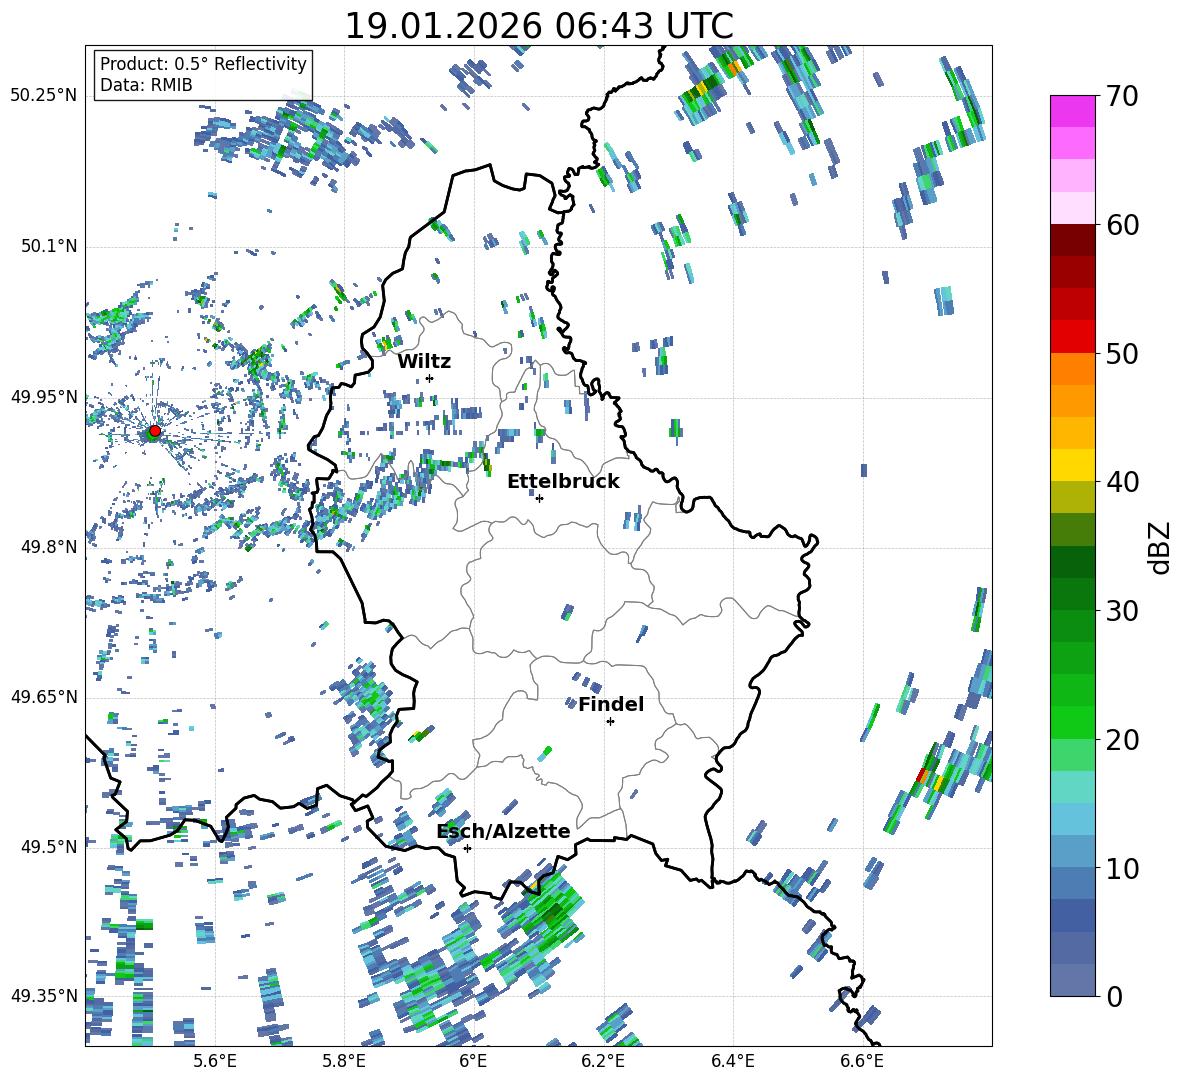This screenshot has width=1184, height=1081.
Task: Pick the blue 10 dBZ colorbar segment
Action: click(x=1072, y=883)
